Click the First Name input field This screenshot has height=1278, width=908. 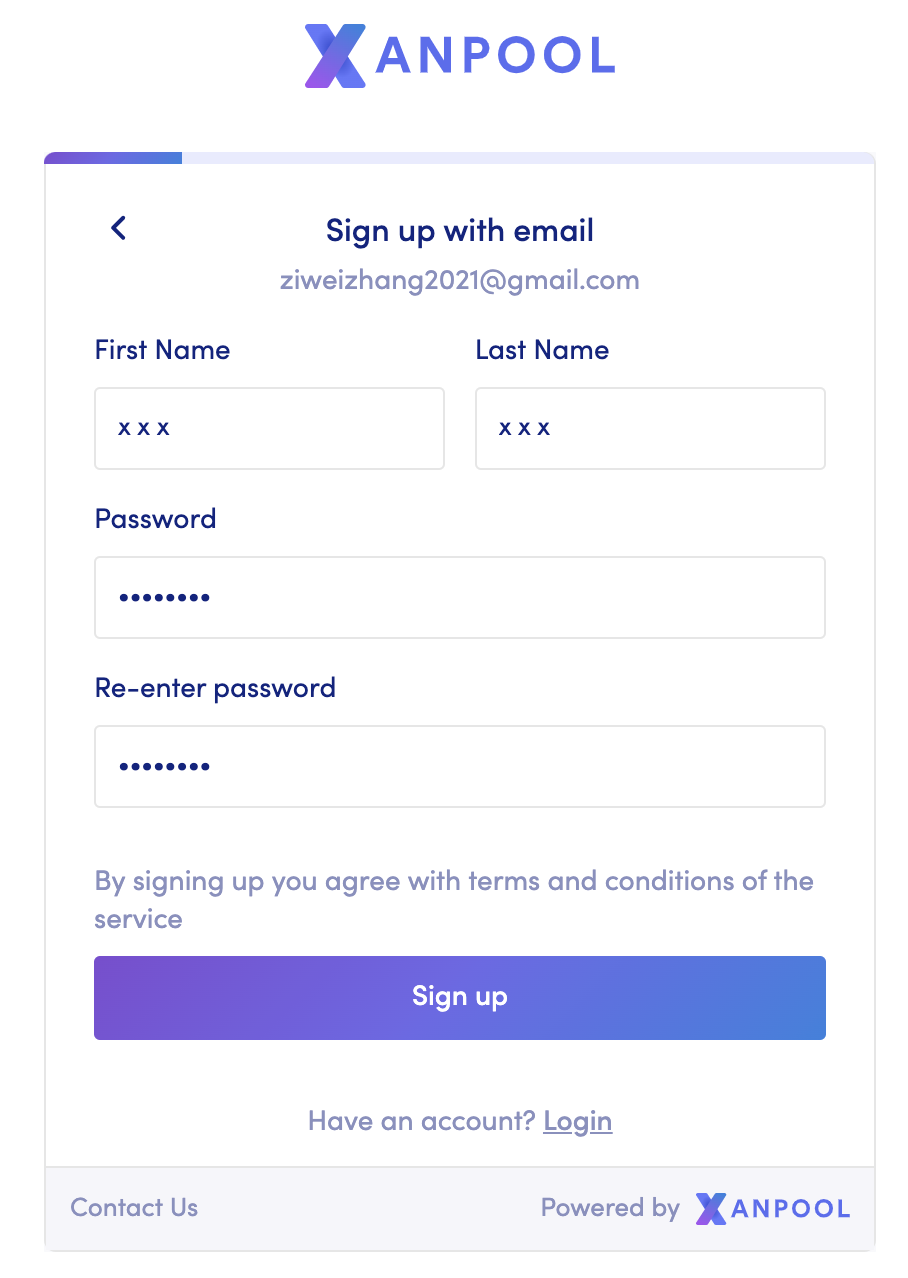tap(269, 429)
